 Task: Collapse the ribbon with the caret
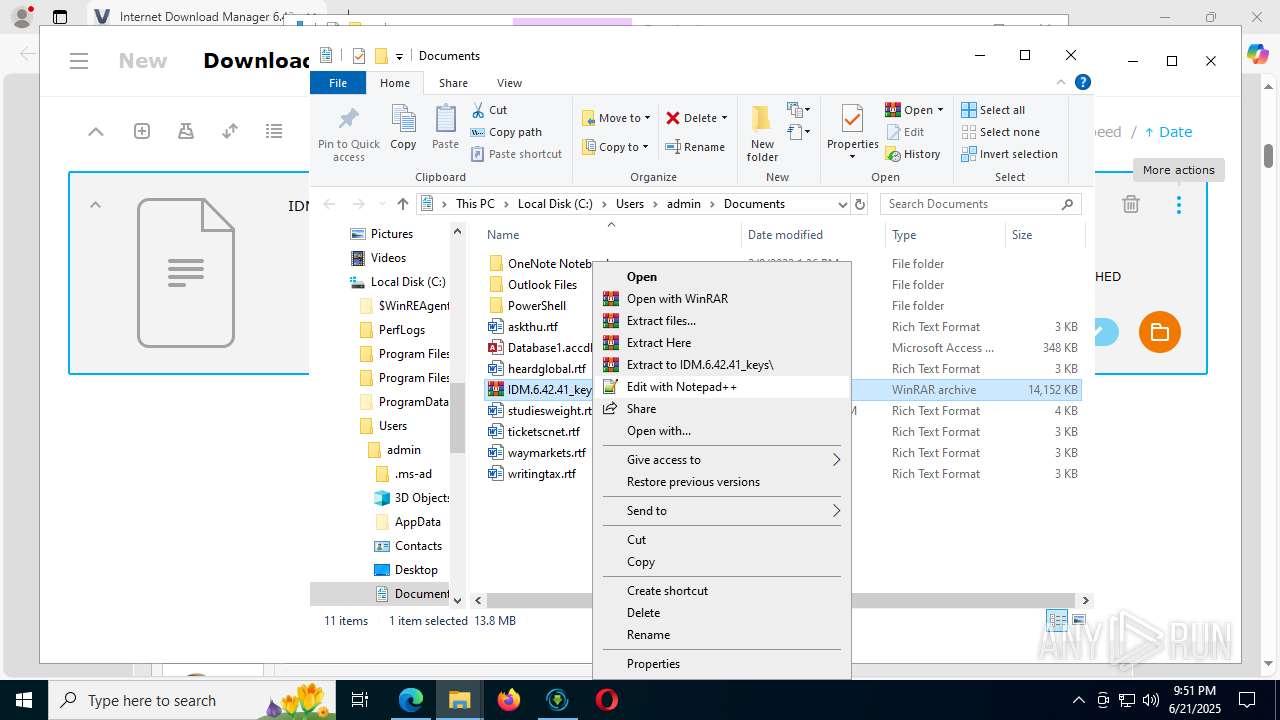point(1062,82)
